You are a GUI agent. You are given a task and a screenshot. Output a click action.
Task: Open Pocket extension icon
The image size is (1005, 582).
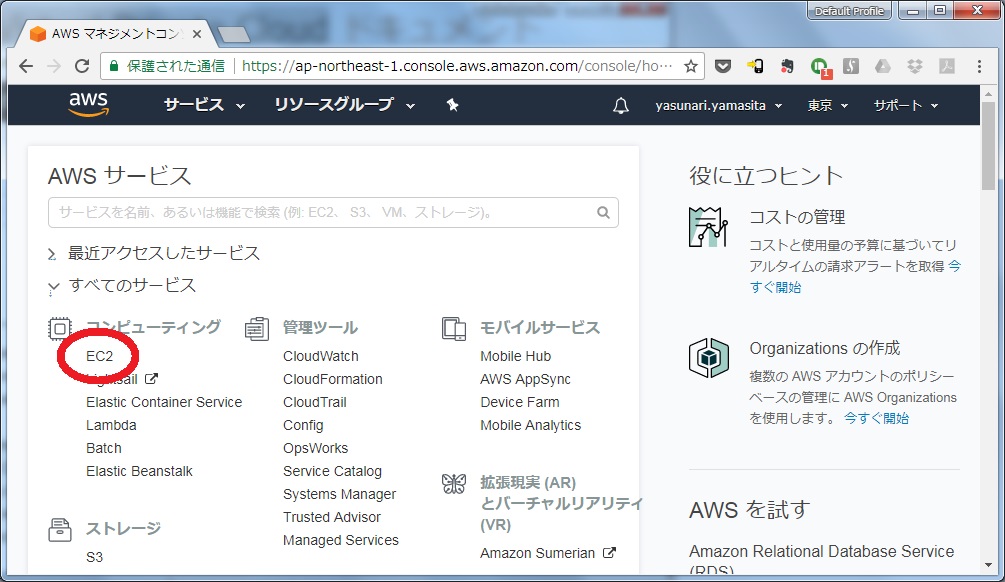[723, 66]
